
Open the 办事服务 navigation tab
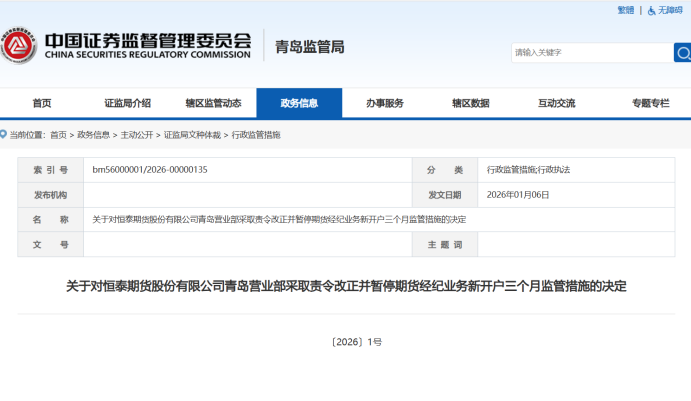[384, 103]
